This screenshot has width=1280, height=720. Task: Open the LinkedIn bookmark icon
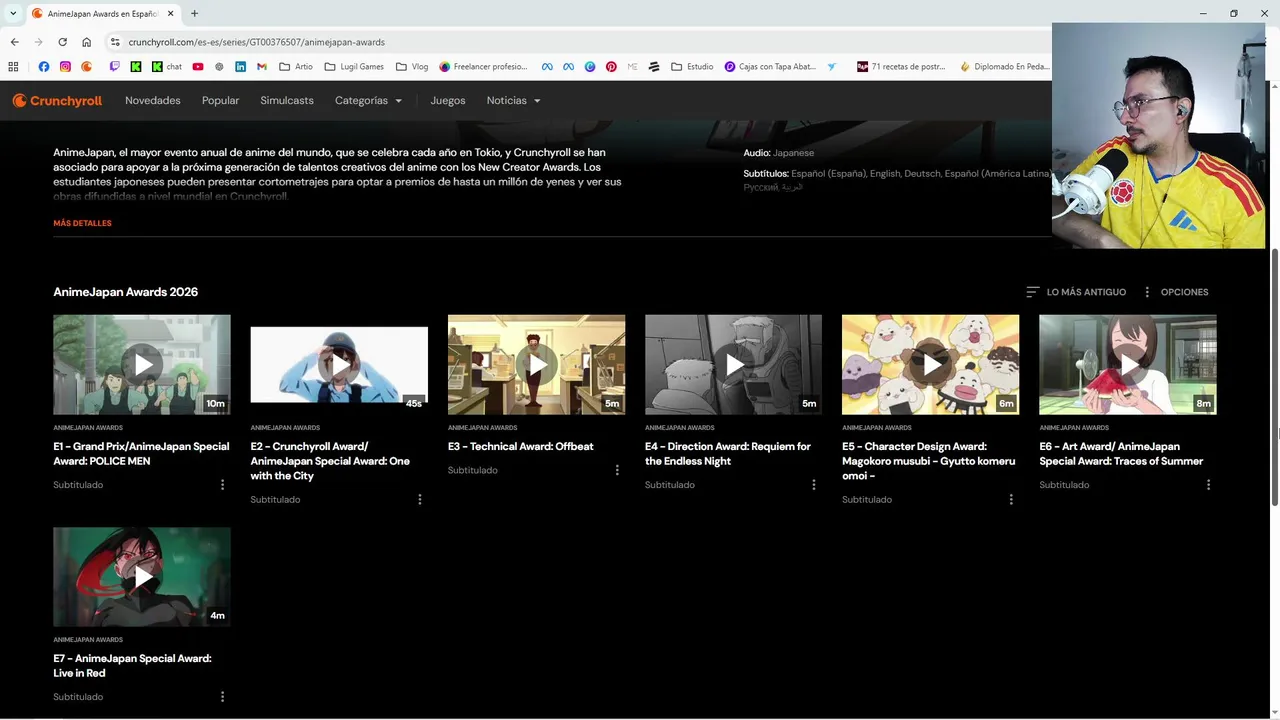tap(240, 67)
